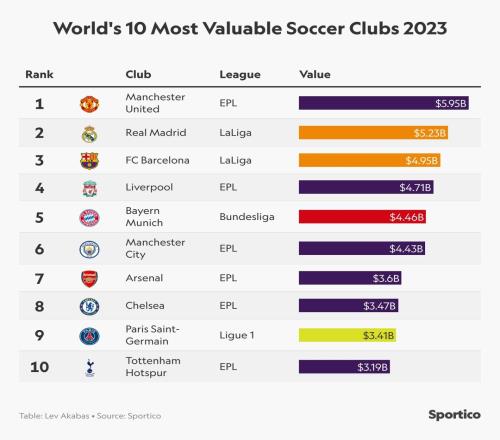Click the Source: Sportico credit text
The width and height of the screenshot is (500, 440).
pos(129,416)
